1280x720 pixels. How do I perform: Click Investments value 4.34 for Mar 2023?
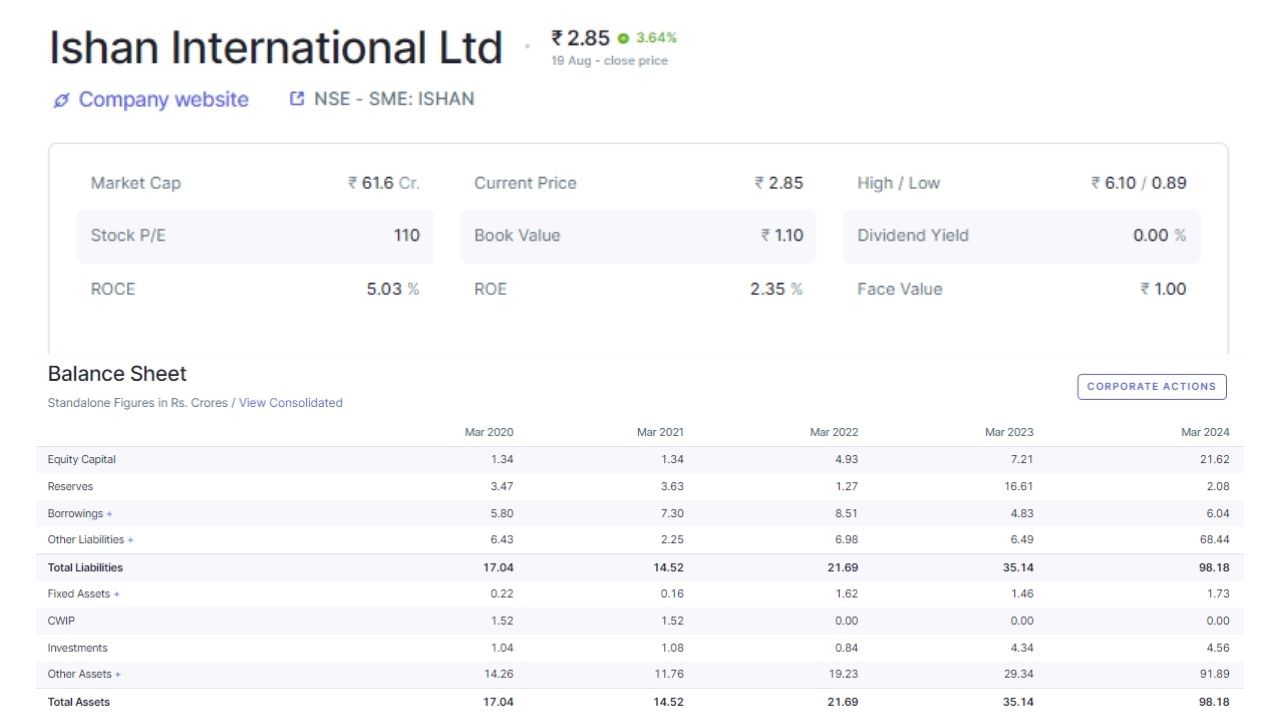point(1021,648)
